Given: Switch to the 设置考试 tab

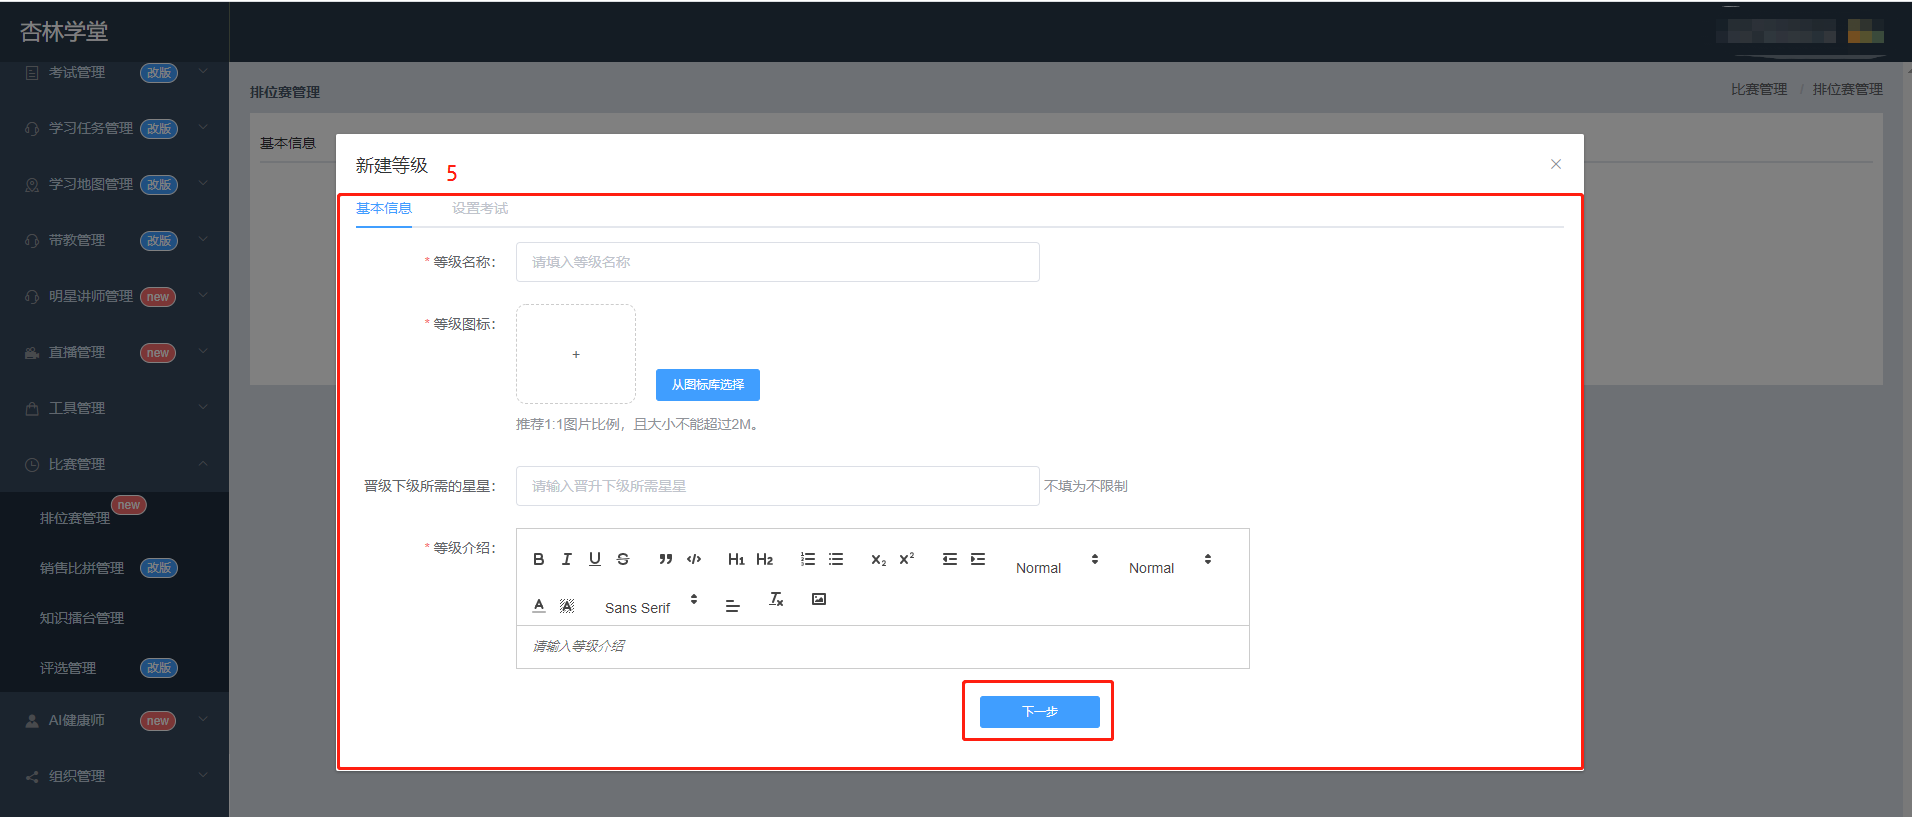Looking at the screenshot, I should [x=480, y=208].
